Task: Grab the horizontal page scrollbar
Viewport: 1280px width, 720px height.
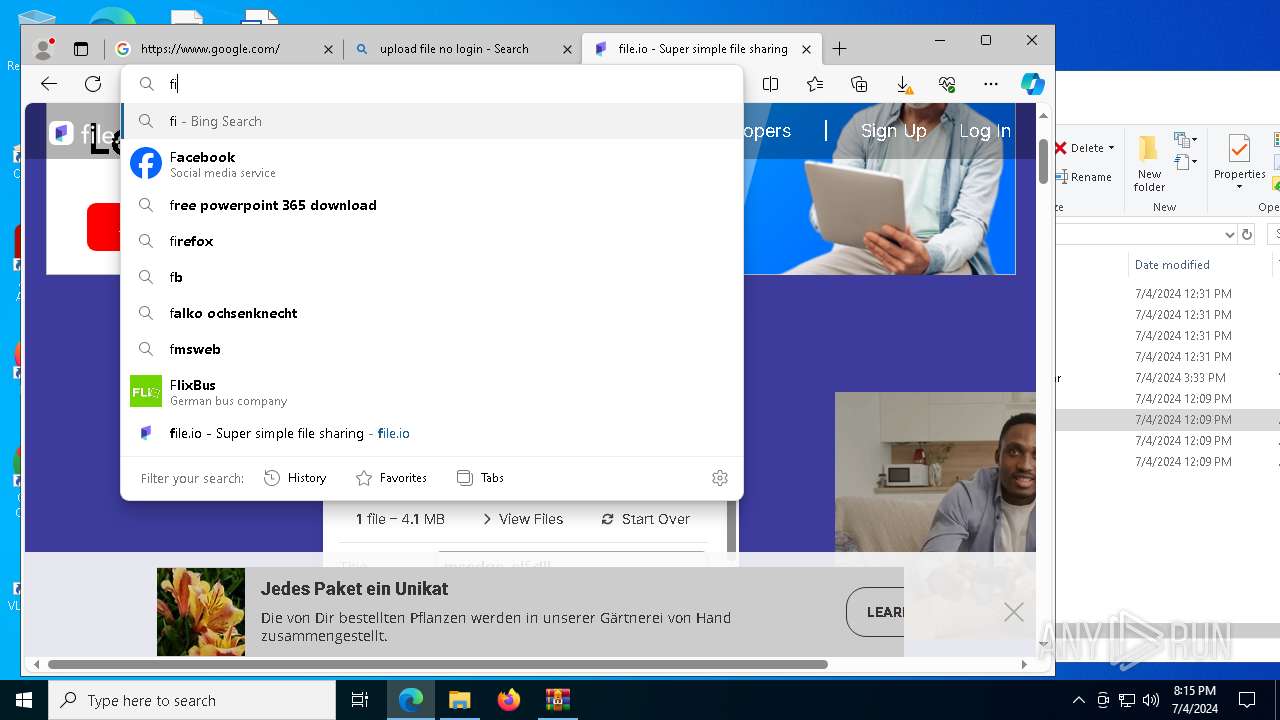Action: point(438,664)
